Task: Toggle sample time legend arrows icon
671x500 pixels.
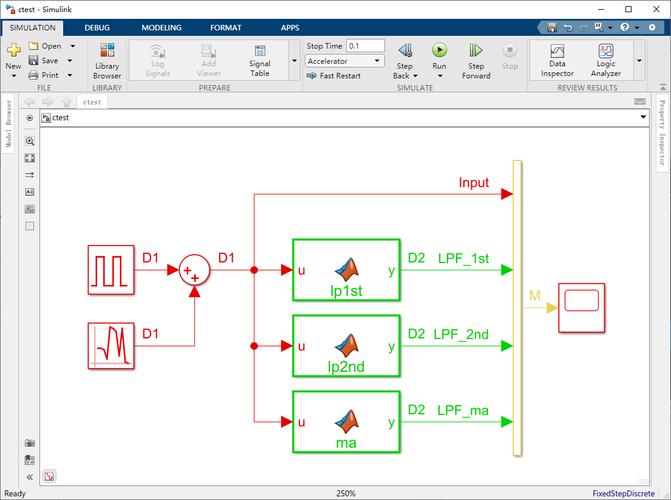Action: click(x=30, y=175)
